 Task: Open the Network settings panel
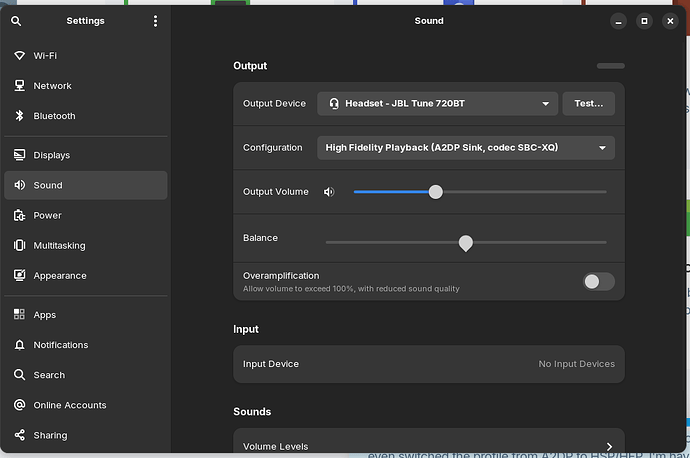click(x=52, y=86)
